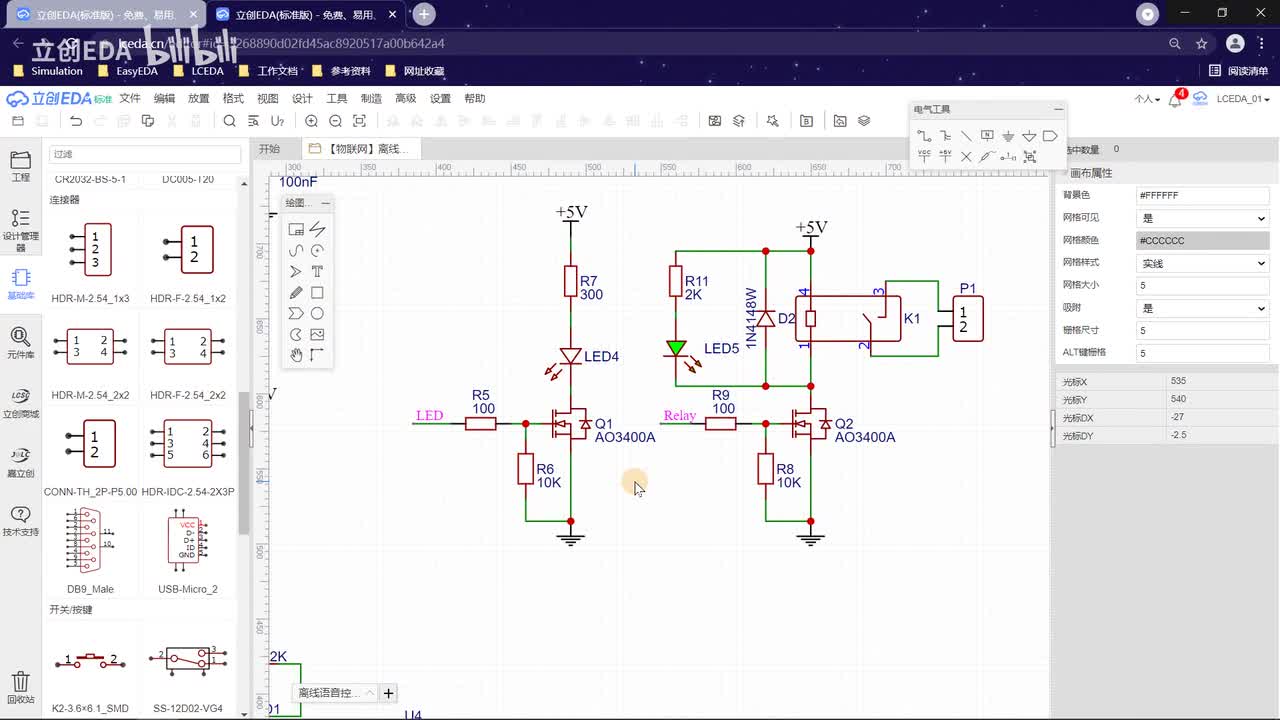Open the EasyEDA bookmark folder
This screenshot has height=720, width=1280.
(x=129, y=71)
